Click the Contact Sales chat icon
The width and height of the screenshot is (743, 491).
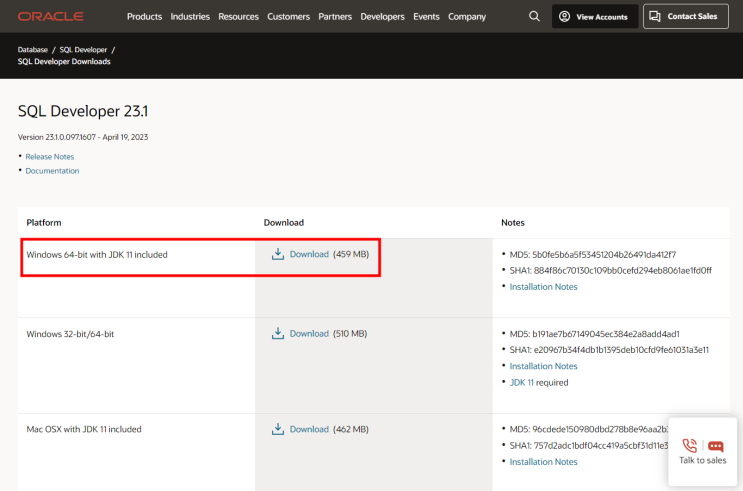coord(655,17)
